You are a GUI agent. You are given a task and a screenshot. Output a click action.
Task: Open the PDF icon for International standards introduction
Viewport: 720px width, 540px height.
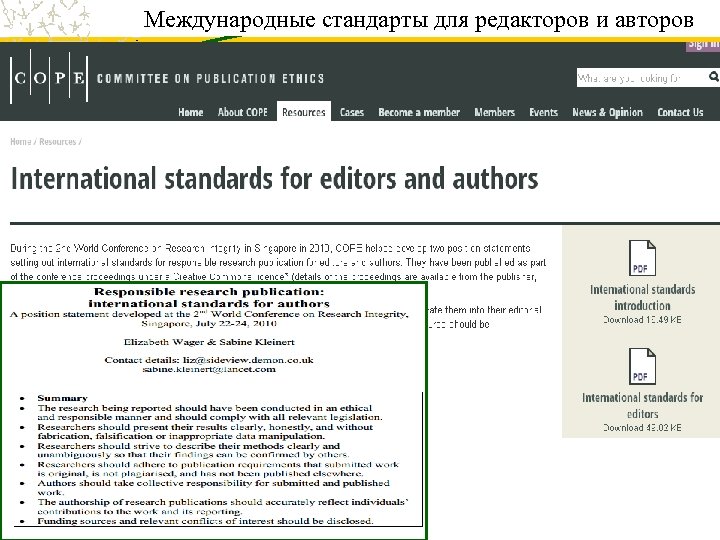[x=642, y=258]
